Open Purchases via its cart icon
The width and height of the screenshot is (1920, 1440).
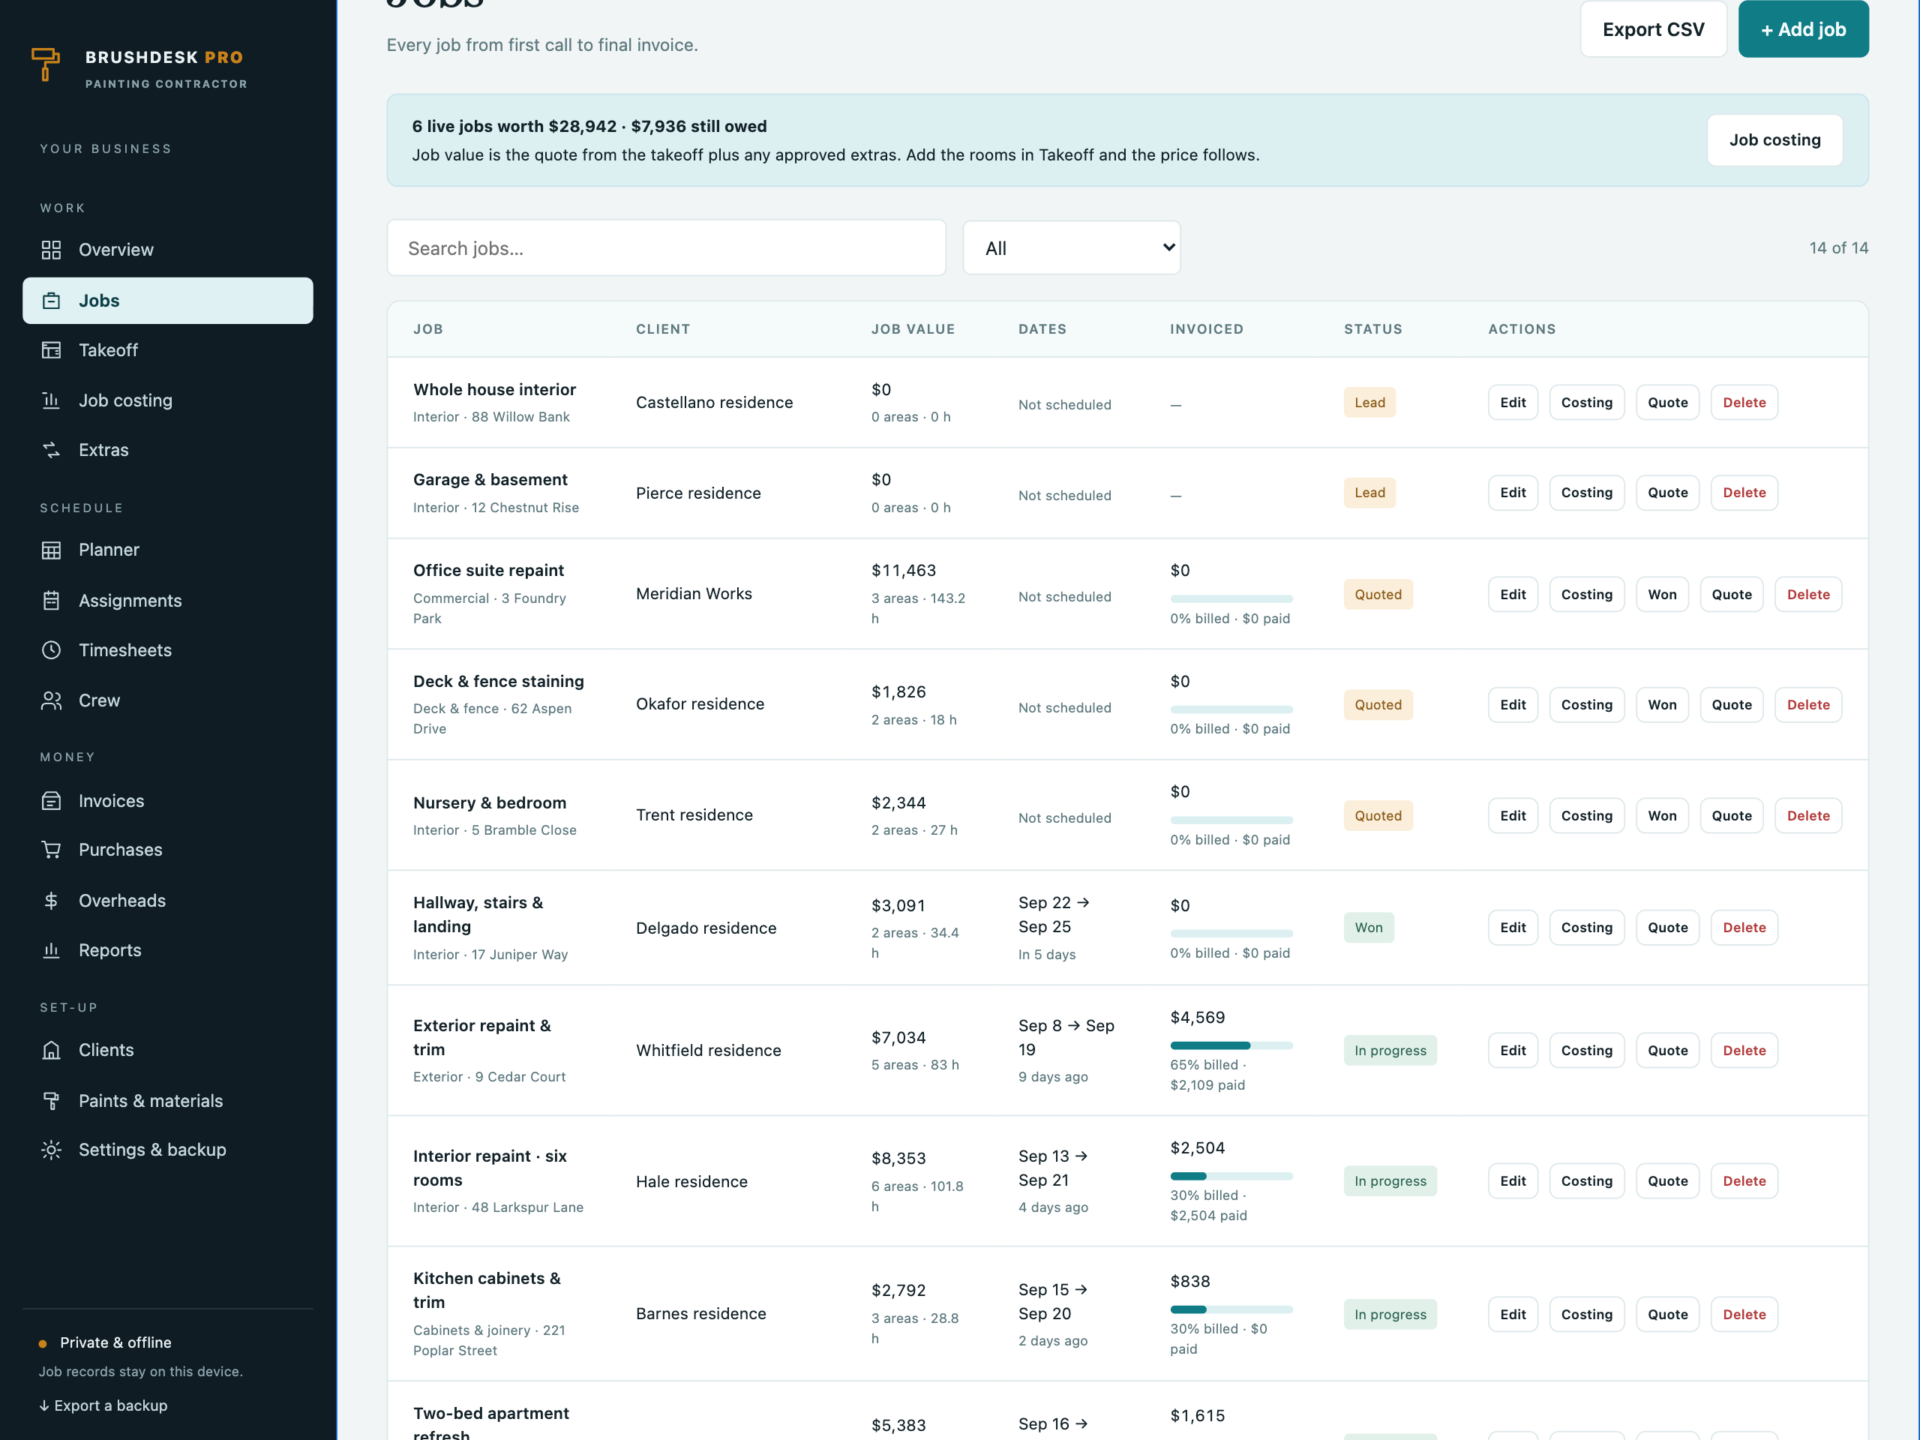pyautogui.click(x=51, y=850)
